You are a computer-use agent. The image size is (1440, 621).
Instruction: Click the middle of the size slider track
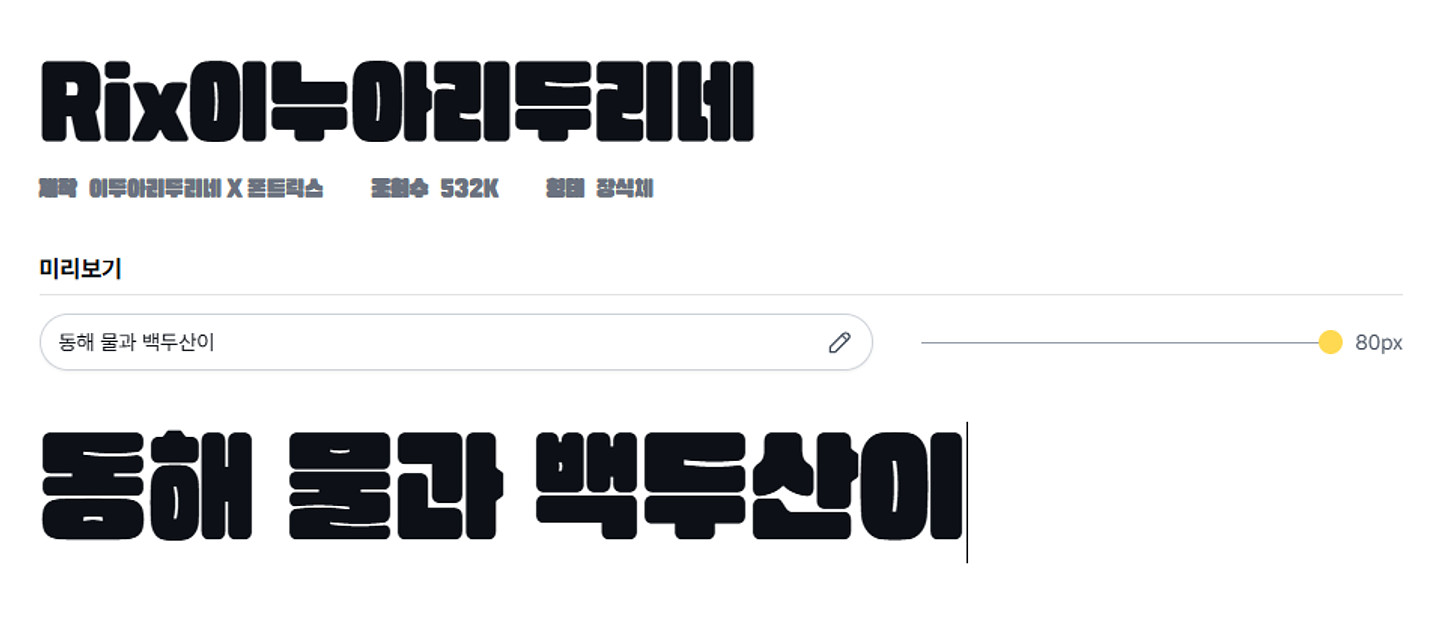(1125, 343)
